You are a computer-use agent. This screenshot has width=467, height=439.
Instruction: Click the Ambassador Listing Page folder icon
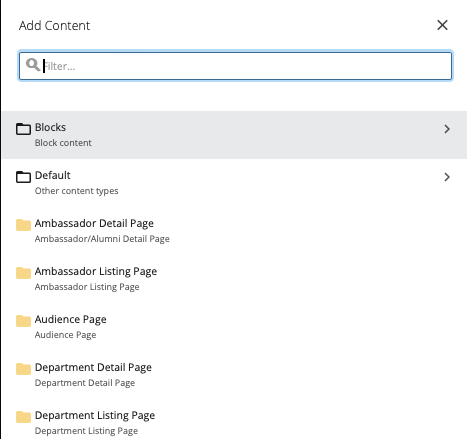pyautogui.click(x=23, y=273)
